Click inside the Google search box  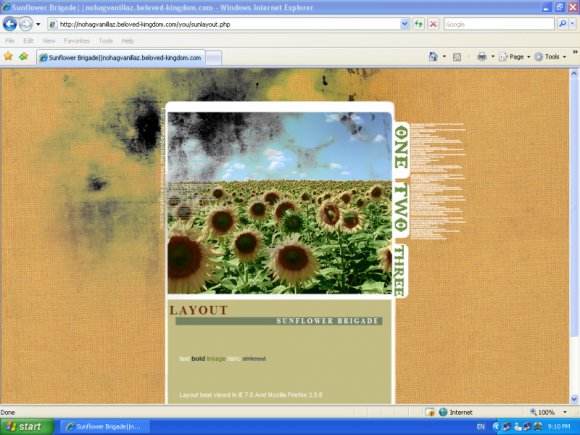[x=499, y=24]
